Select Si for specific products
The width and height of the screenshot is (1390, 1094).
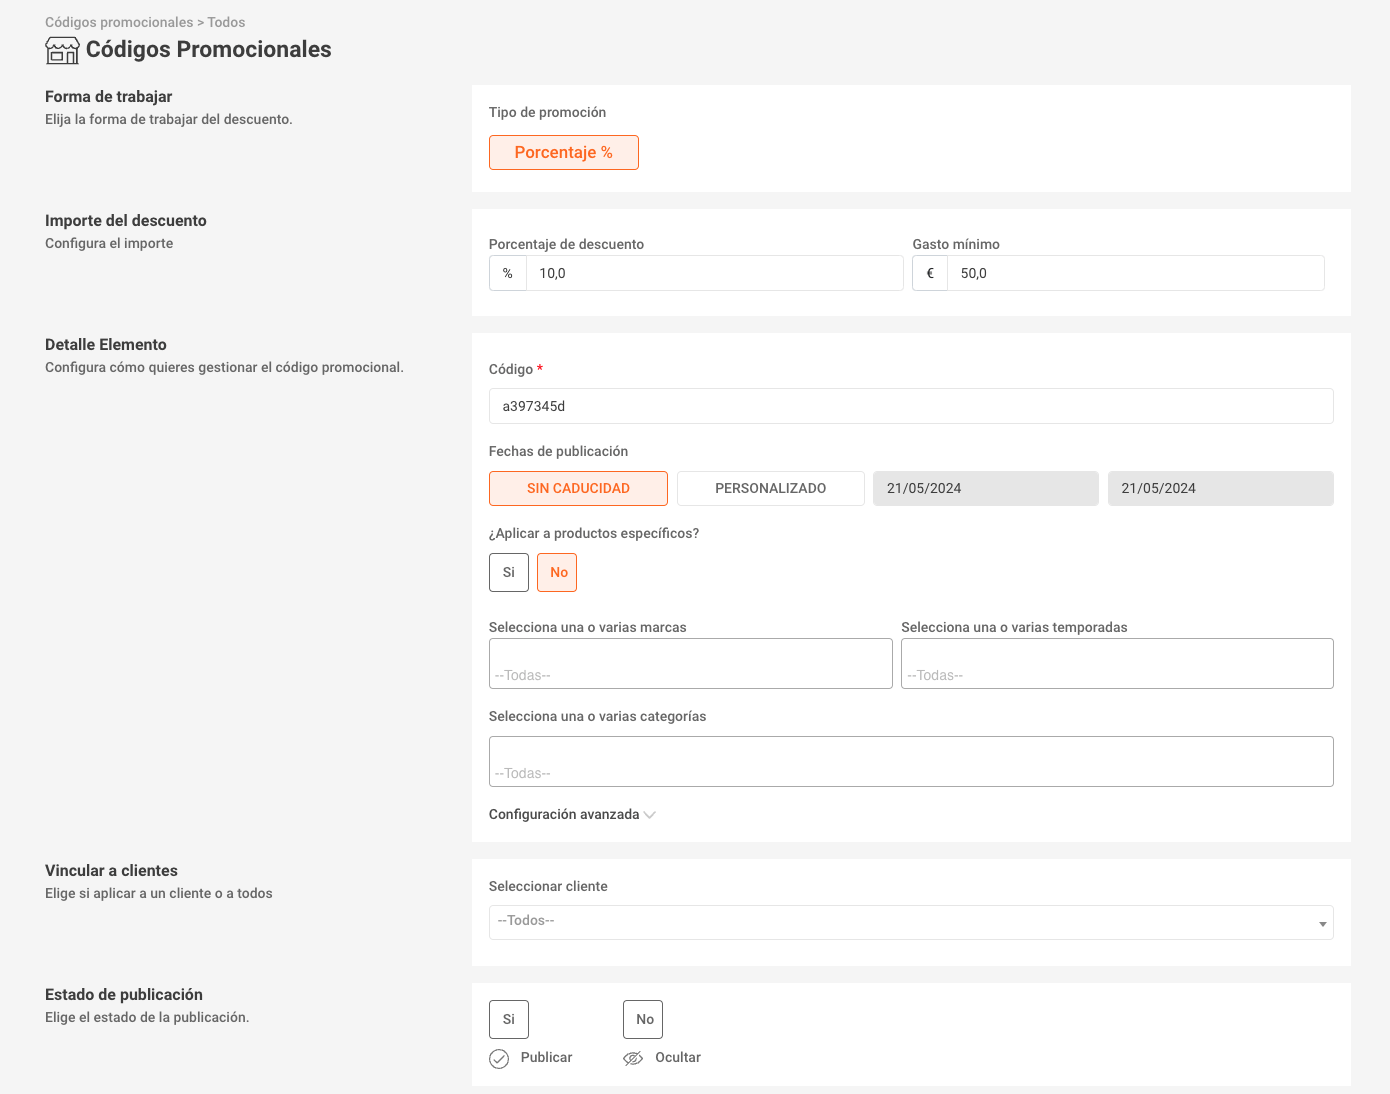click(x=509, y=572)
